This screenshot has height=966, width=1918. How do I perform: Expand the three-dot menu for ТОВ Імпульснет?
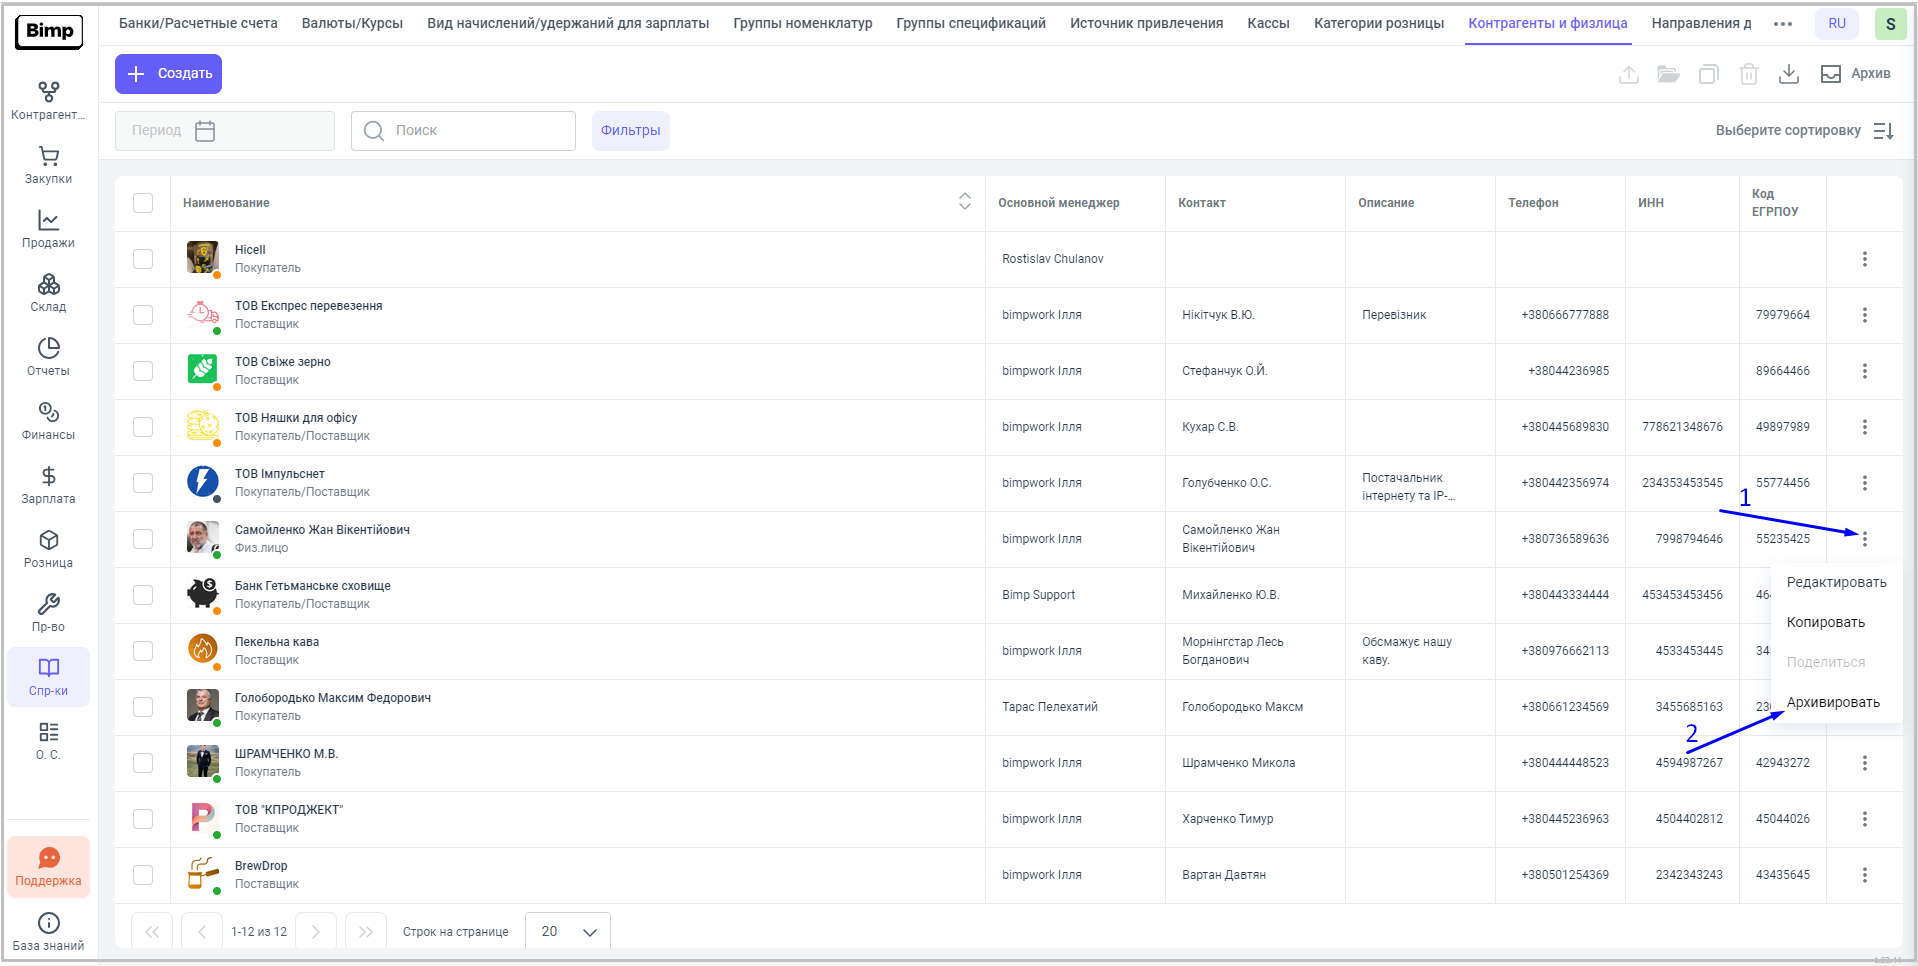[x=1865, y=483]
